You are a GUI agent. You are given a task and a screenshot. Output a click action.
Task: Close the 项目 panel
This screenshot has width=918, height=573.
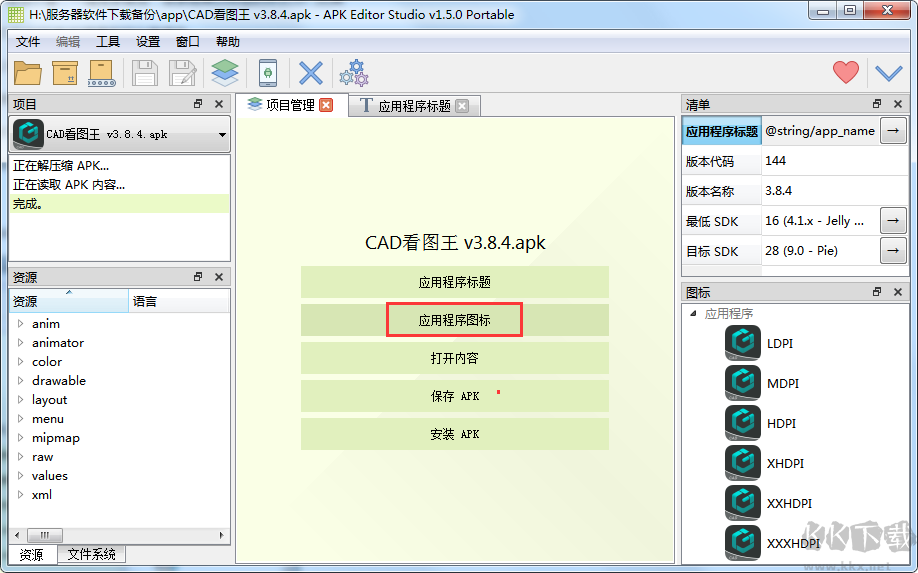click(219, 104)
